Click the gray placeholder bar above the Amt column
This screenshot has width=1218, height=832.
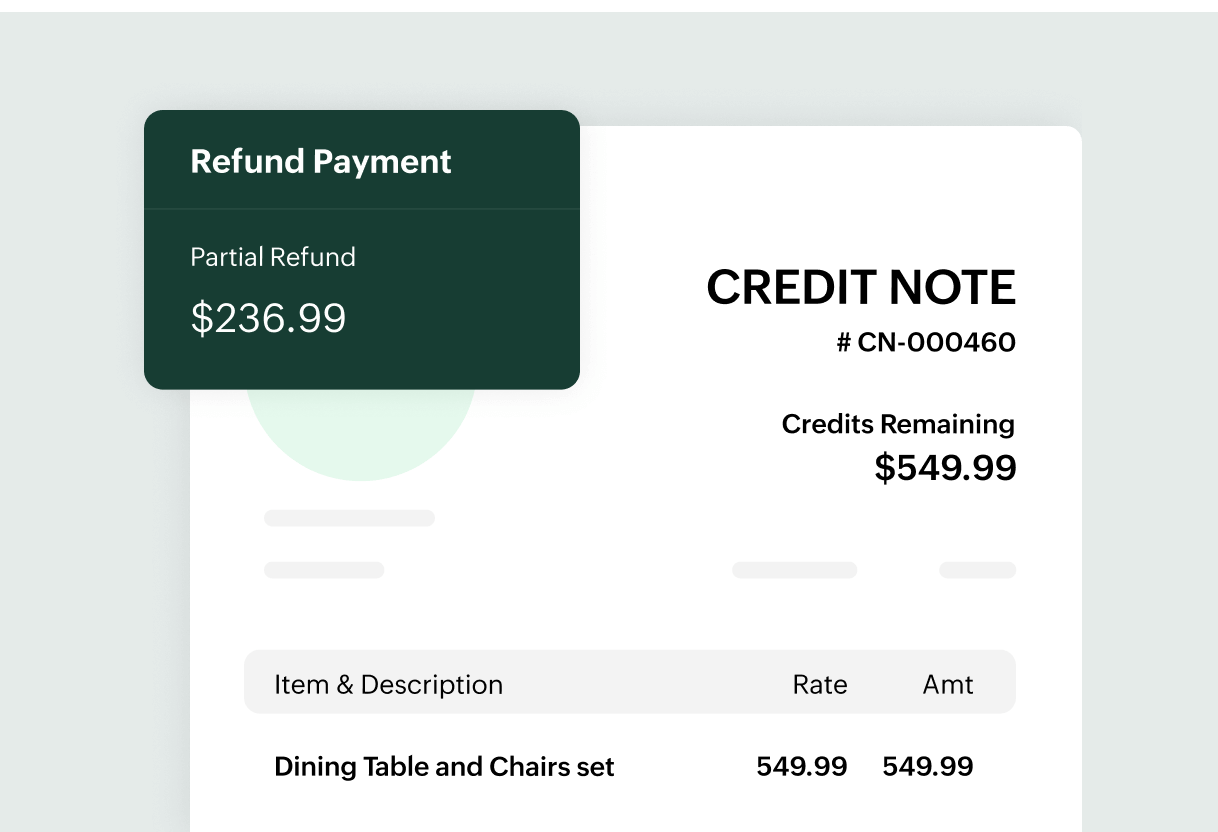[977, 570]
